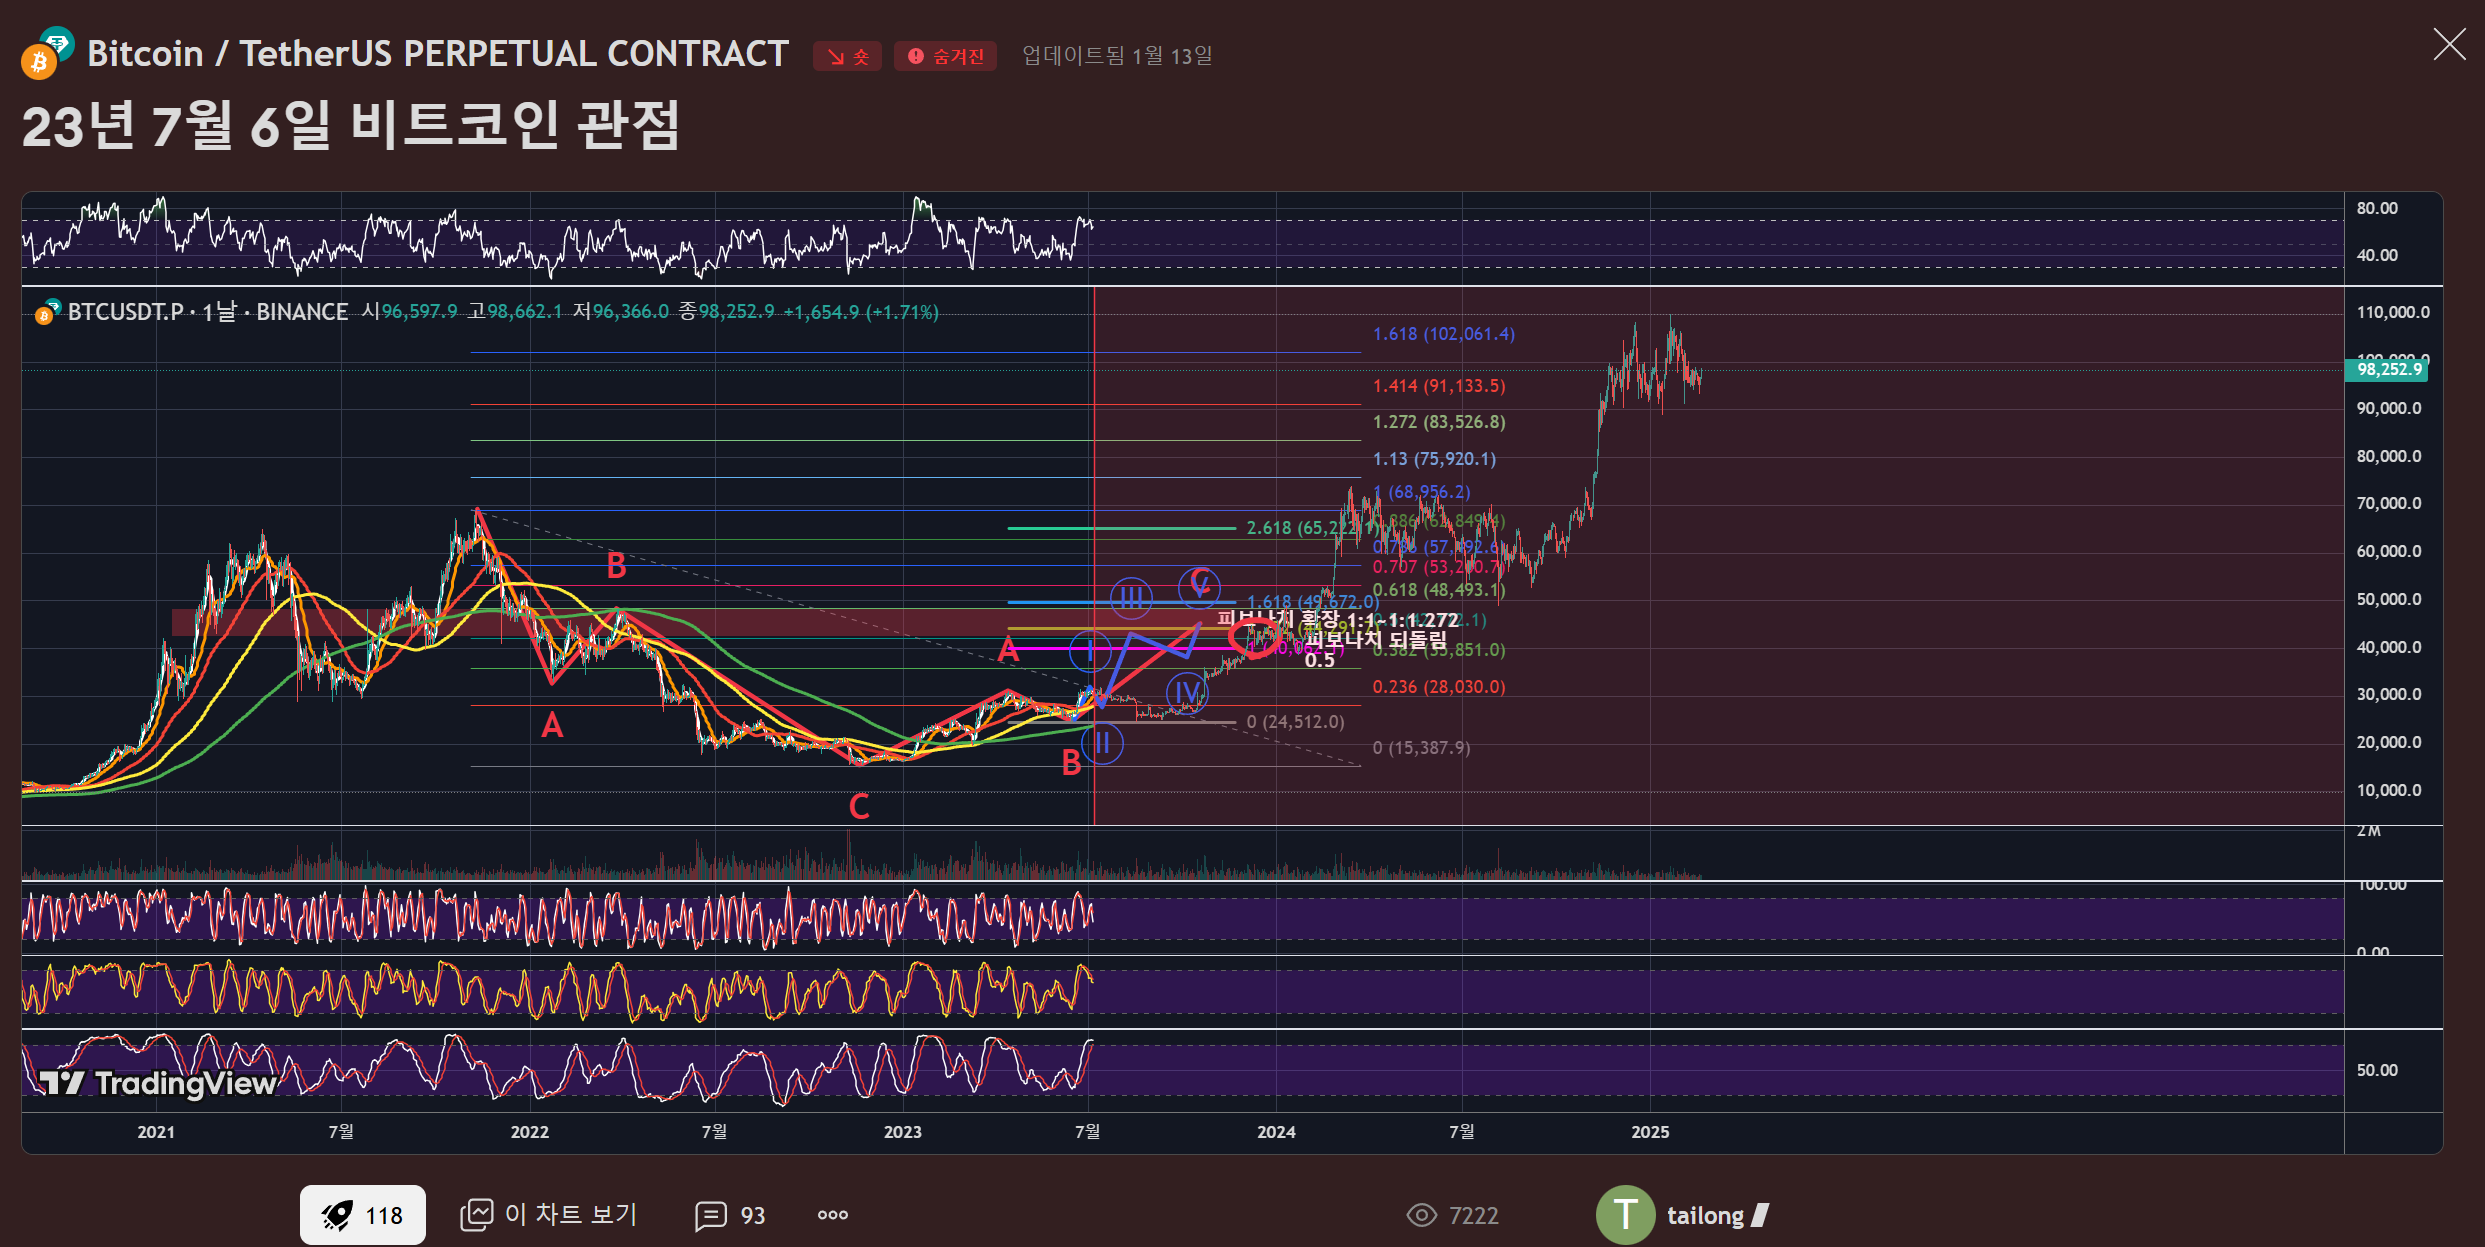The height and width of the screenshot is (1247, 2485).
Task: Click the Bitcoin / TetherUS PERPETUAL CONTRACT title
Action: [438, 54]
